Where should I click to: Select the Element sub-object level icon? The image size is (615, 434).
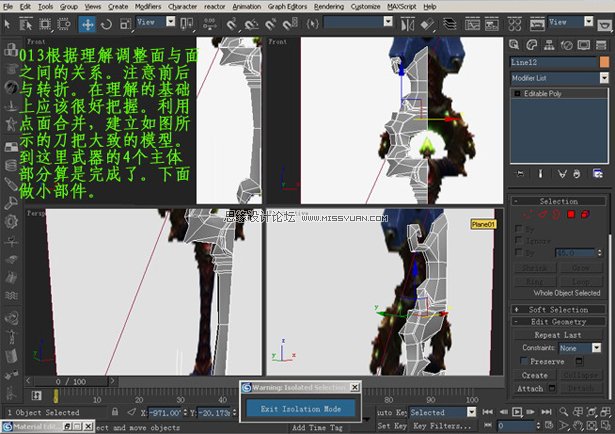coord(585,214)
